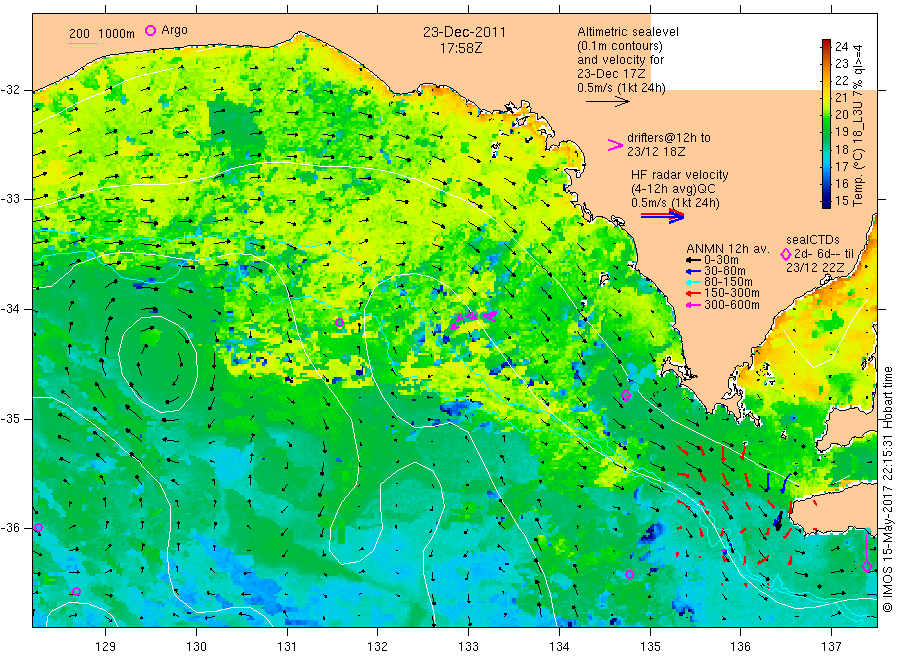Screen dimensions: 900x660
Task: Click the longitude label '130'
Action: pos(196,647)
